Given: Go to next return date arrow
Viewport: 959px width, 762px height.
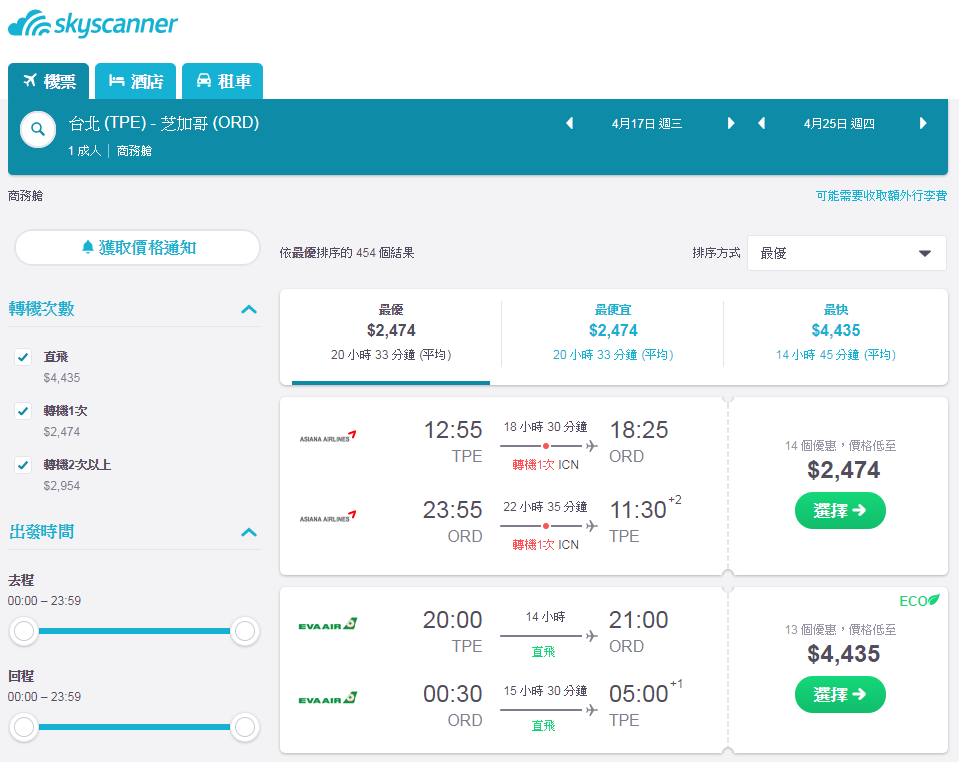Looking at the screenshot, I should [x=923, y=124].
